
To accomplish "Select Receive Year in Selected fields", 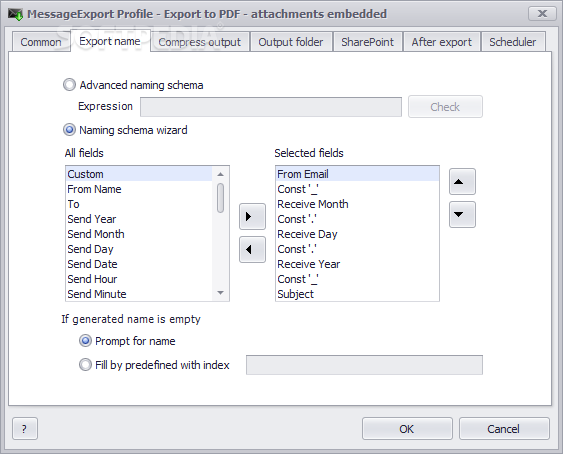I will click(357, 264).
